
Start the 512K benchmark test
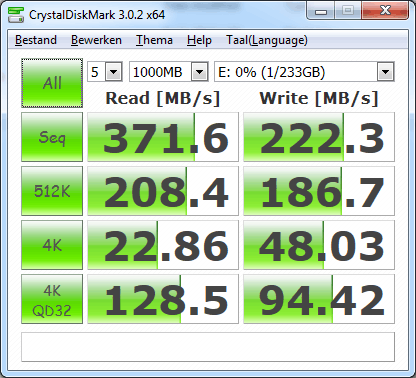[52, 191]
